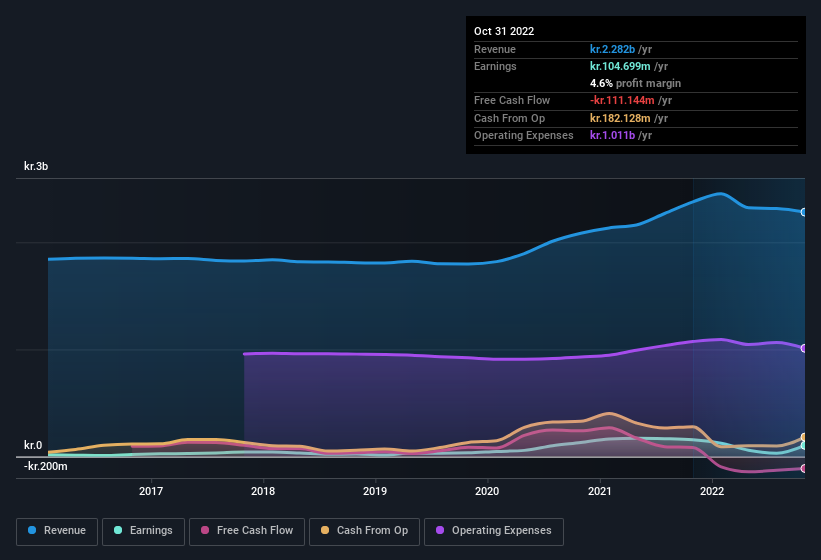Image resolution: width=821 pixels, height=560 pixels.
Task: Click the 2022 x-axis label
Action: click(712, 491)
